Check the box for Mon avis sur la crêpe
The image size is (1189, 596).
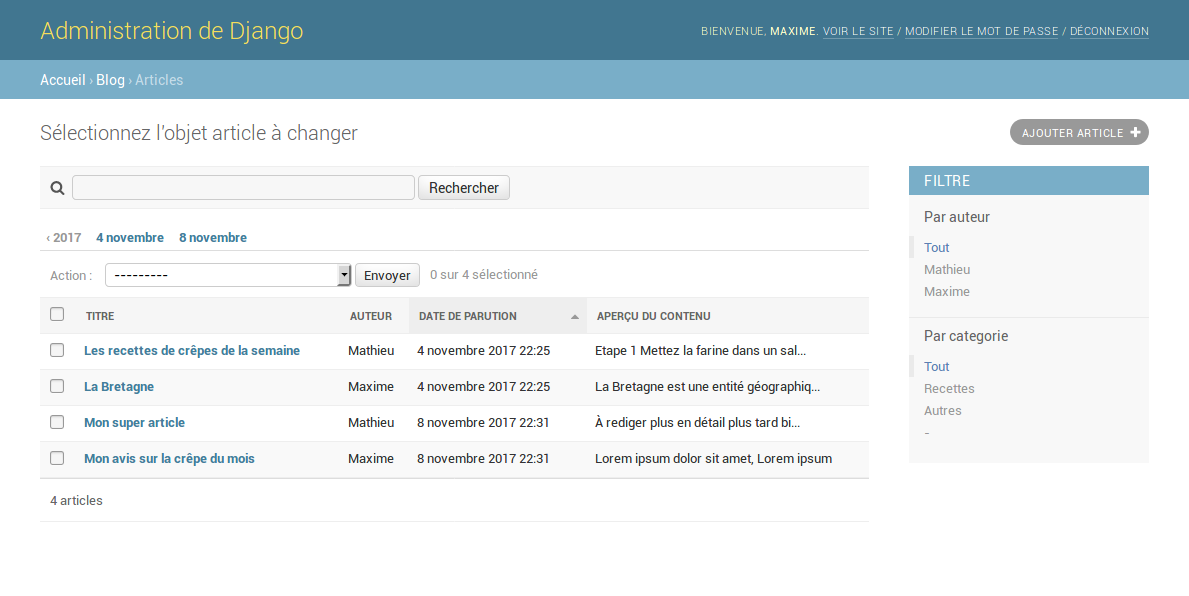click(57, 458)
